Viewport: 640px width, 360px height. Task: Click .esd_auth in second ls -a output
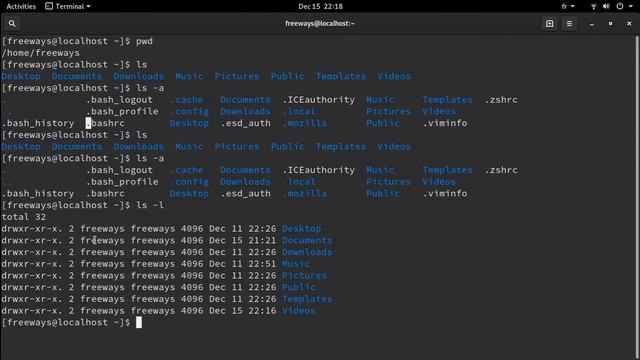(x=245, y=193)
